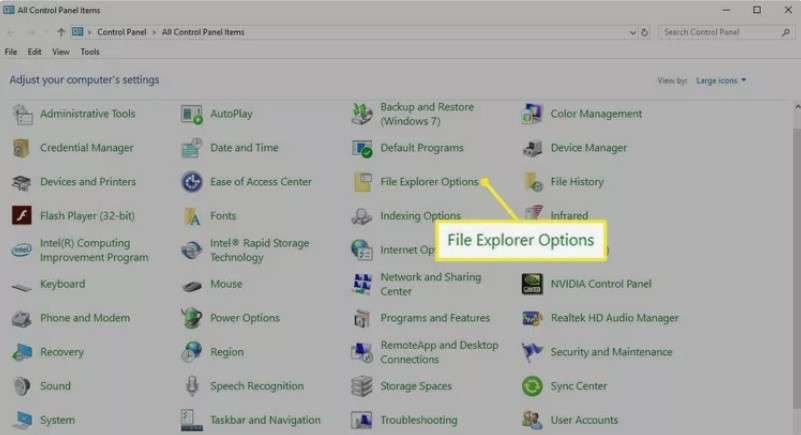Click the Back navigation arrow

11,33
